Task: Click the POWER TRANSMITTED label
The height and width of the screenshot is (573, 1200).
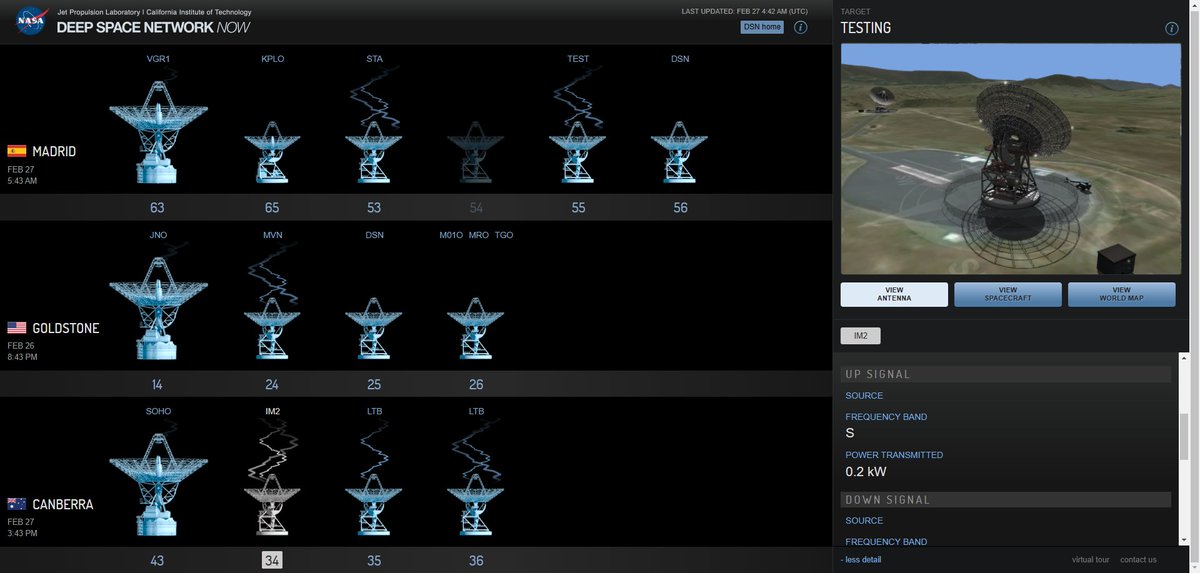Action: [894, 455]
